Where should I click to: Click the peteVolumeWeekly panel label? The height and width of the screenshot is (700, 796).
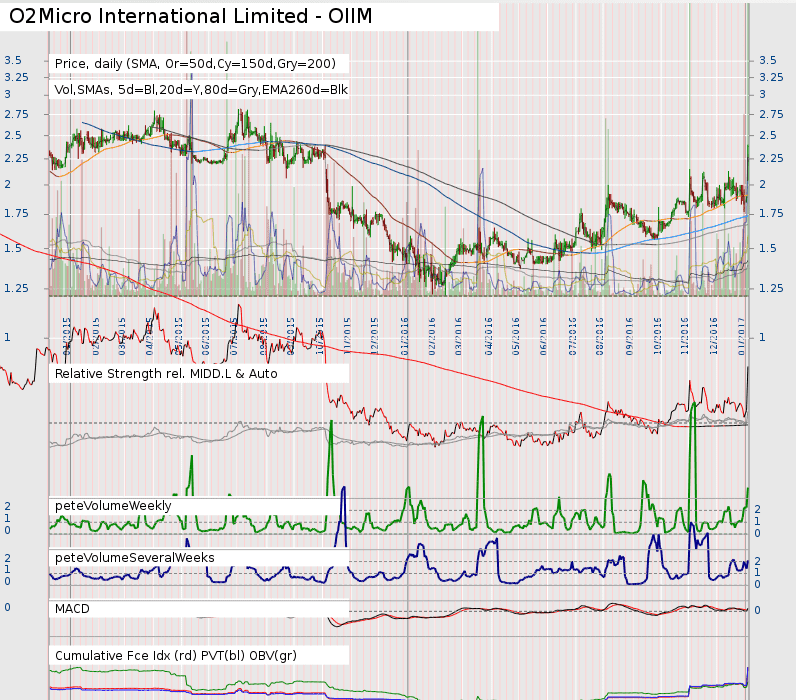point(113,506)
